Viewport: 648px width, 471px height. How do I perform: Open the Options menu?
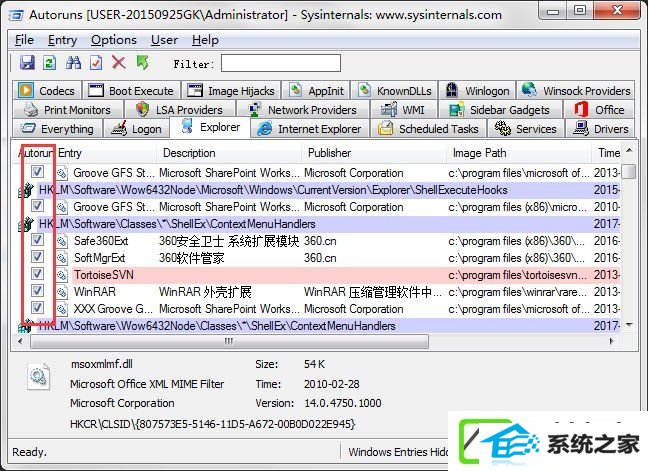pos(114,40)
